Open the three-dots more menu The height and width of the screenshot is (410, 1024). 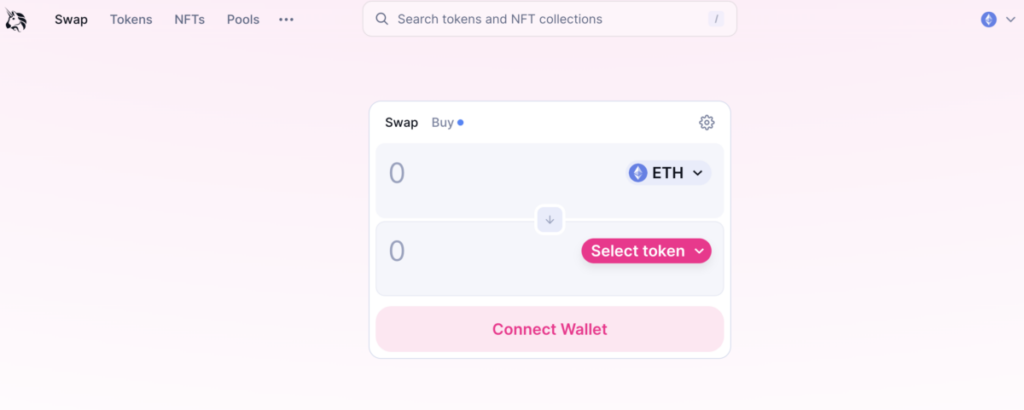pos(287,19)
